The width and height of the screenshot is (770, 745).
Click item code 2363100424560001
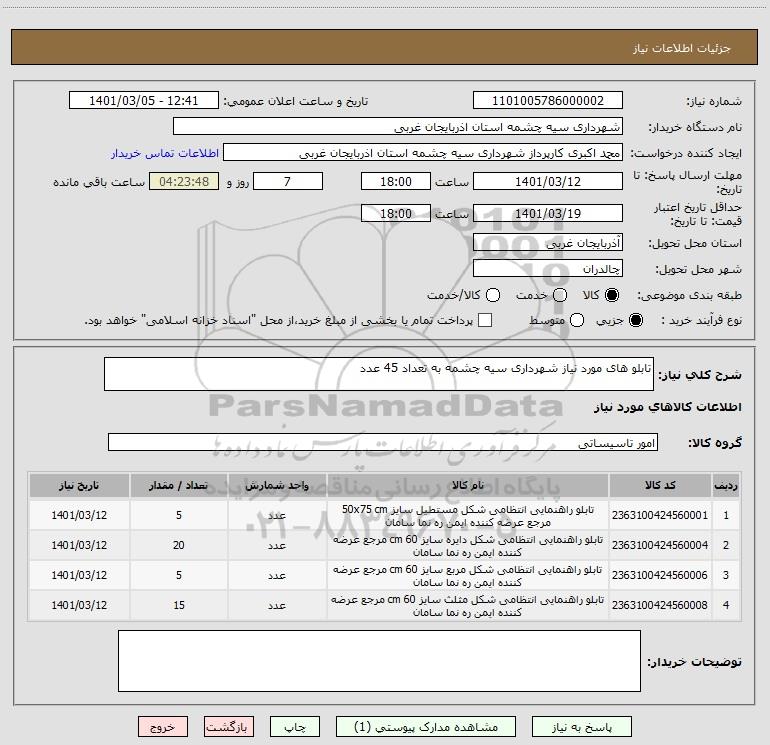[660, 515]
